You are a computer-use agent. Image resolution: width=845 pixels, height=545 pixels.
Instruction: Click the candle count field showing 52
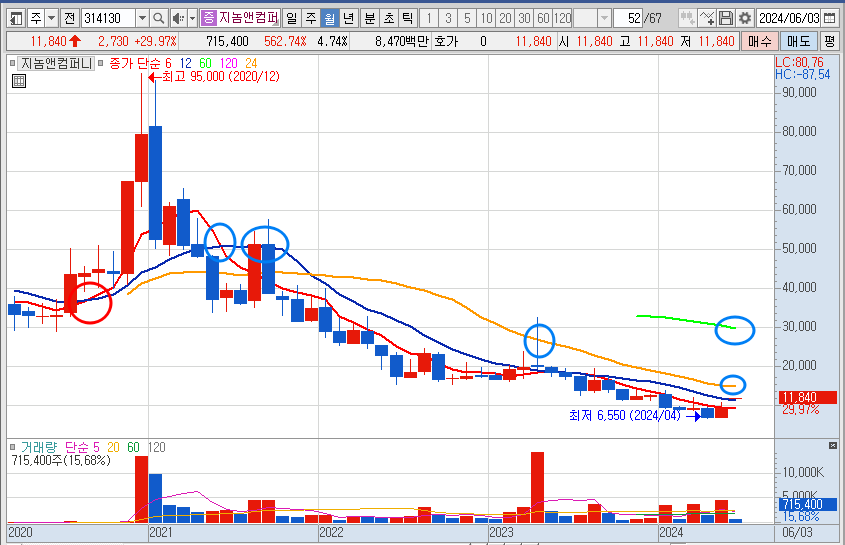628,18
